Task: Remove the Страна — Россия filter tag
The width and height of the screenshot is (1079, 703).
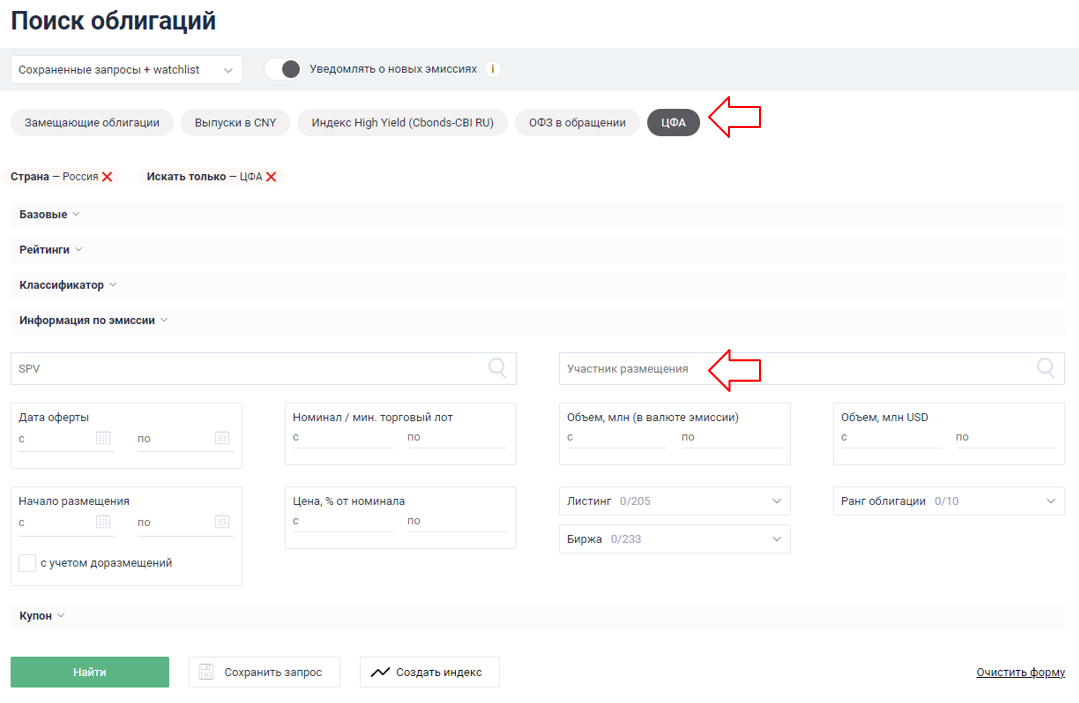Action: pos(107,177)
